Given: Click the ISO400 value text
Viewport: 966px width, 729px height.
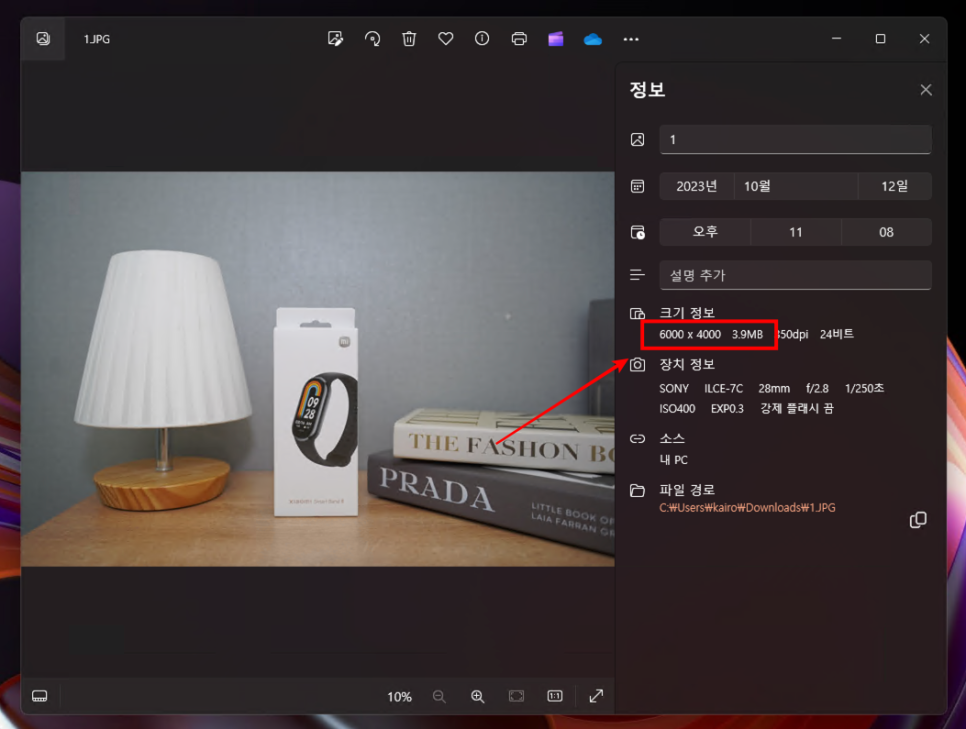Looking at the screenshot, I should pyautogui.click(x=677, y=409).
